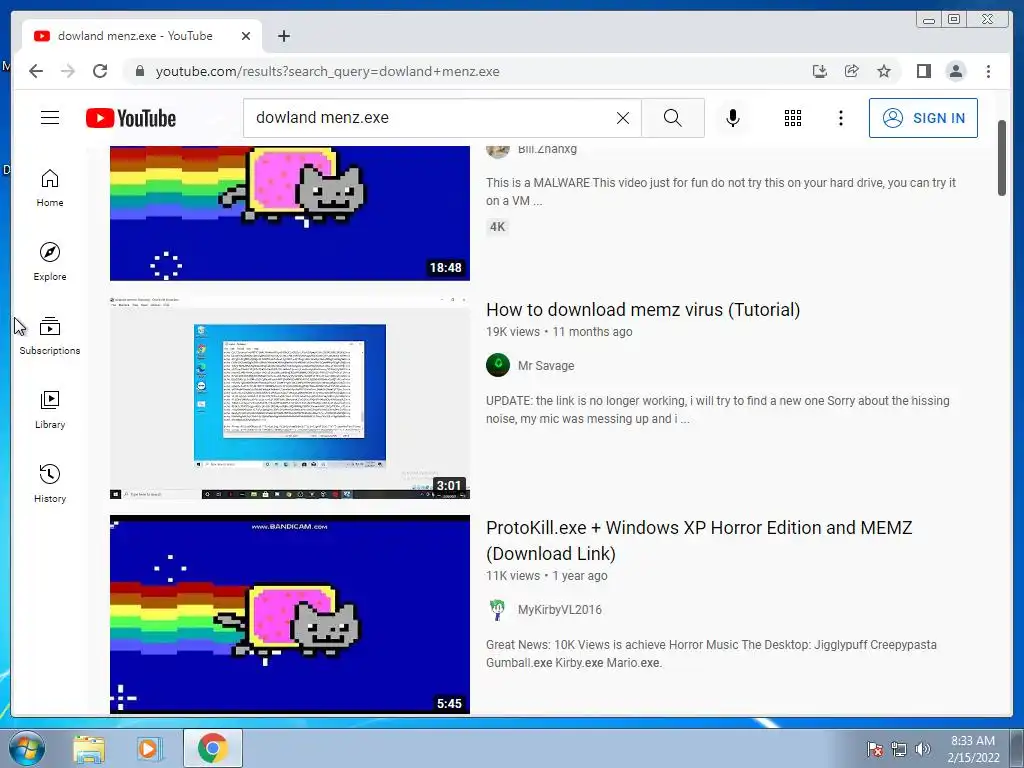This screenshot has height=768, width=1024.
Task: Click the '11K views • 1 year ago' text
Action: pos(547,576)
